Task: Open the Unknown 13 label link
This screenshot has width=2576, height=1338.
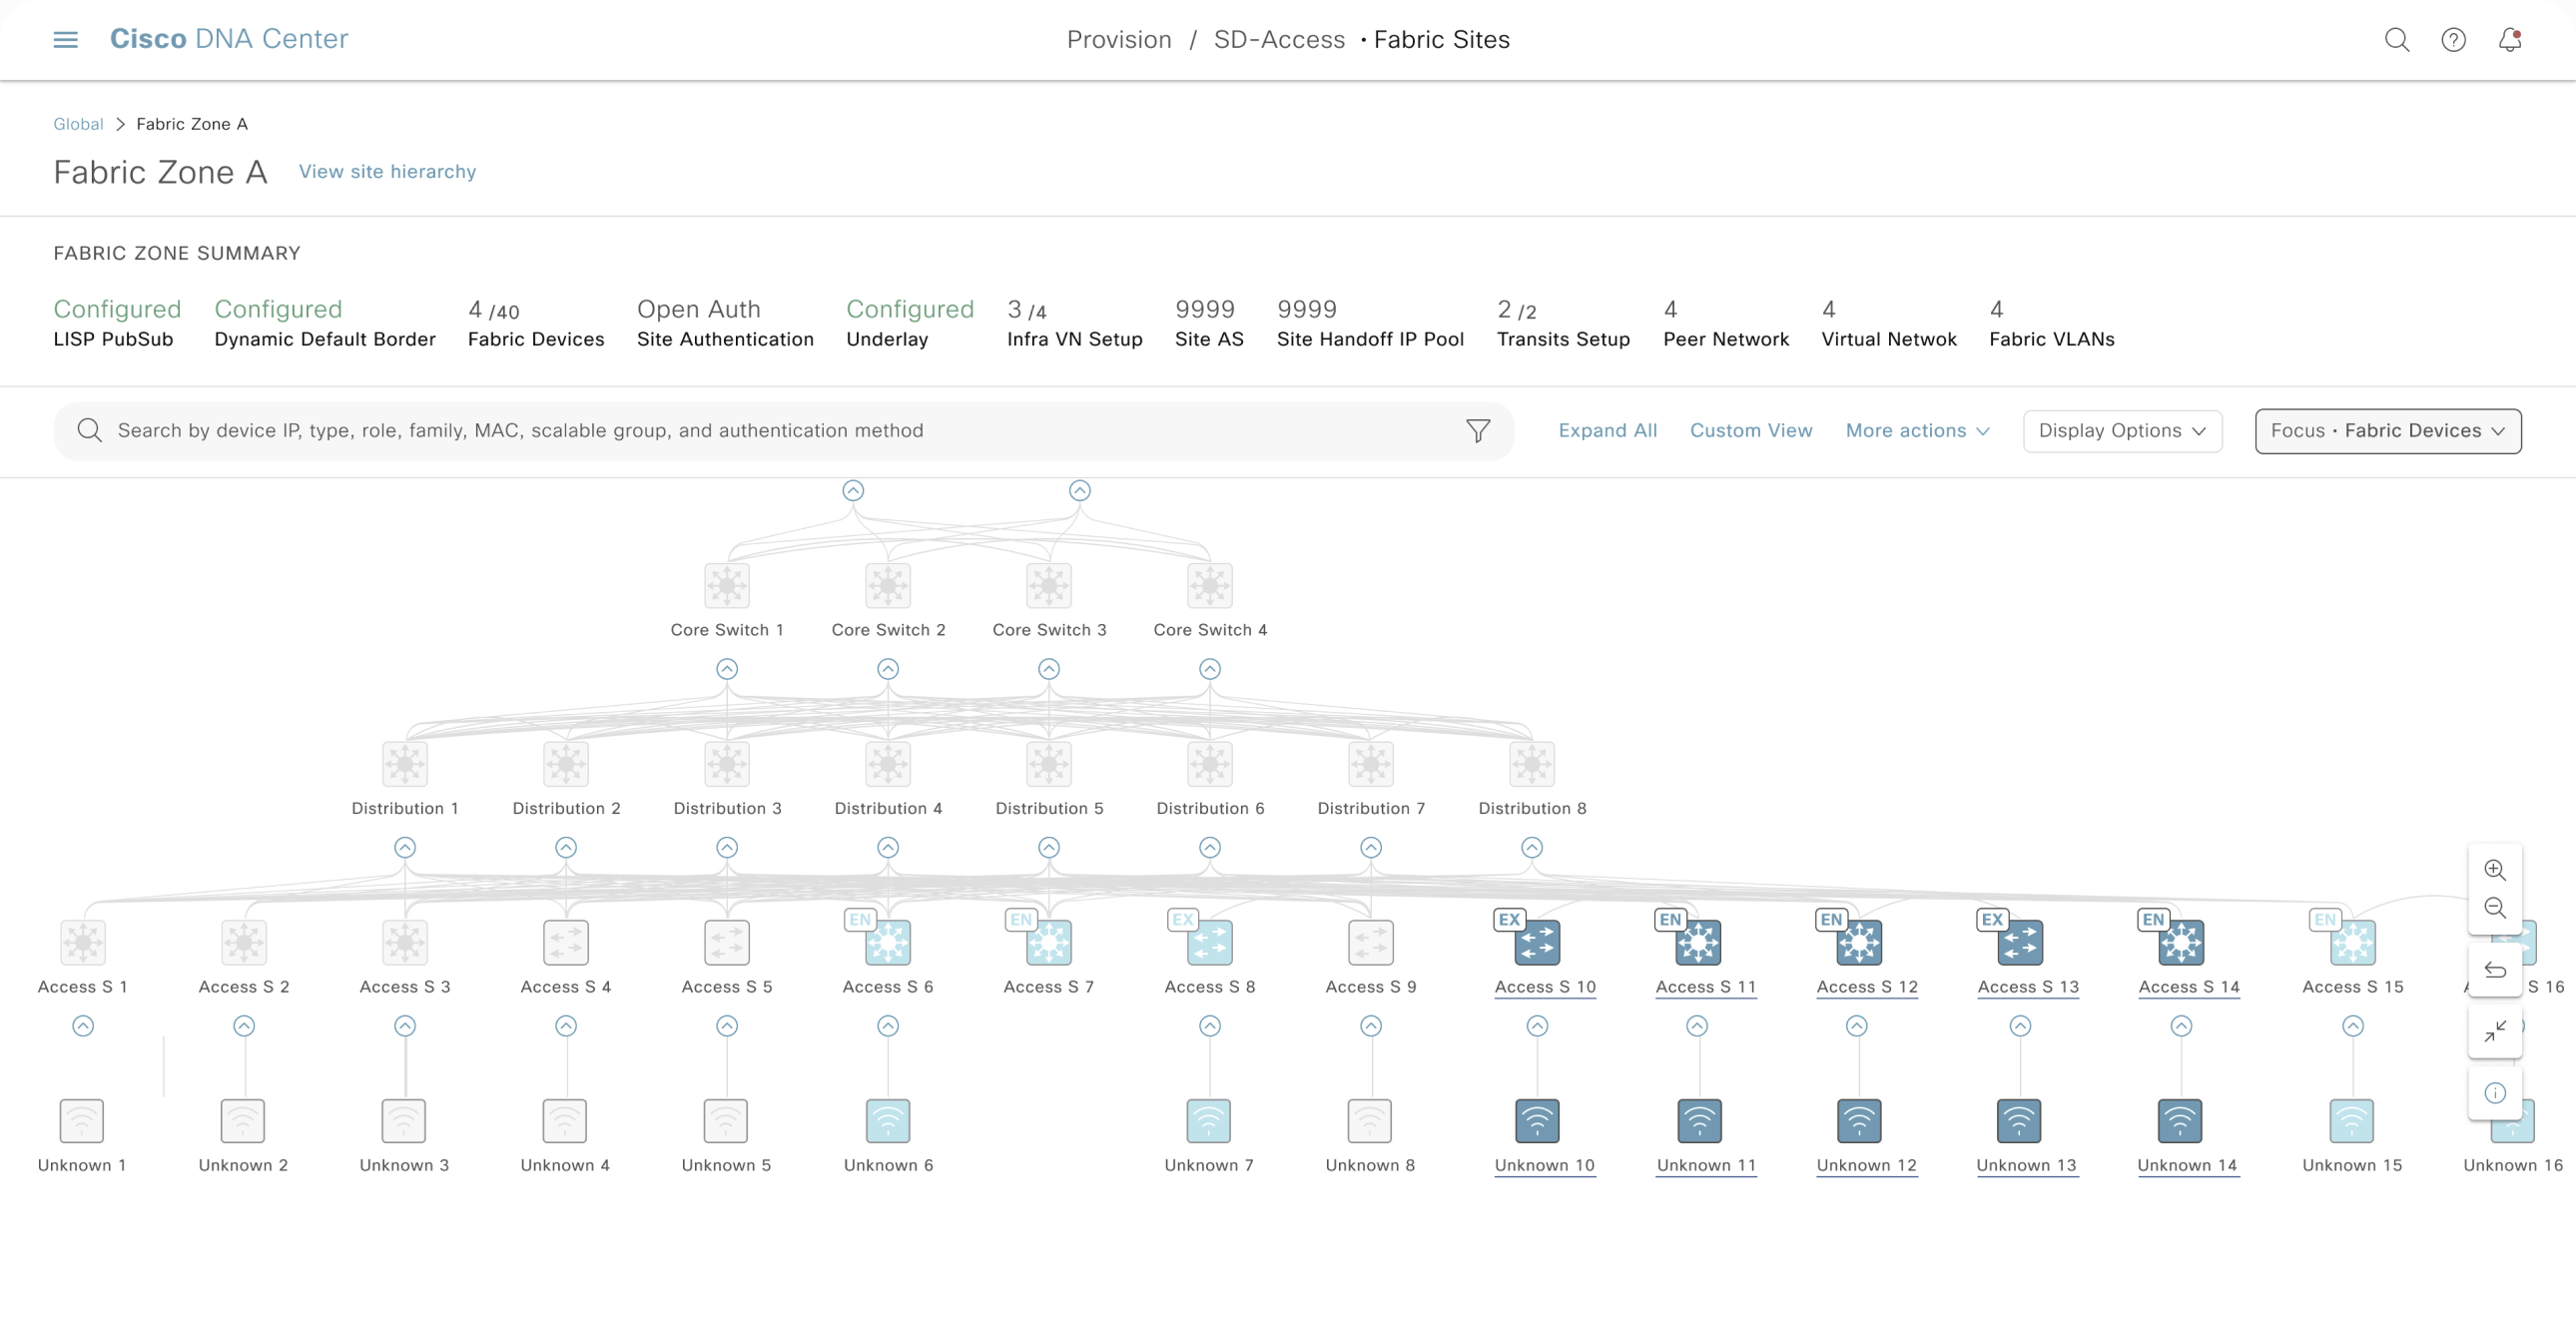Action: click(x=2026, y=1165)
